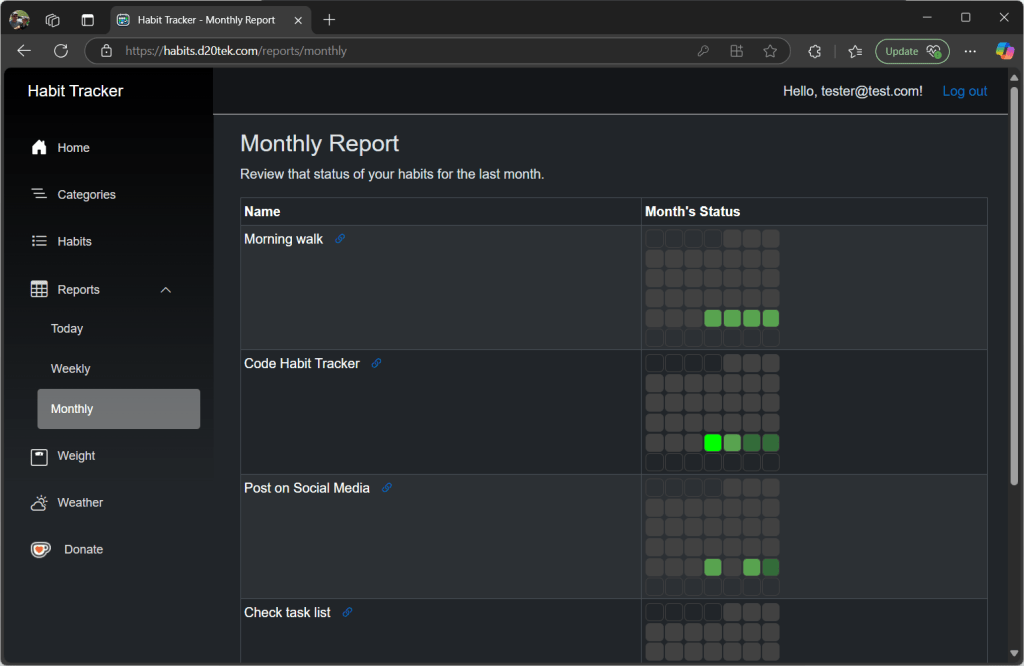
Task: Collapse the Reports menu chevron
Action: tap(166, 290)
